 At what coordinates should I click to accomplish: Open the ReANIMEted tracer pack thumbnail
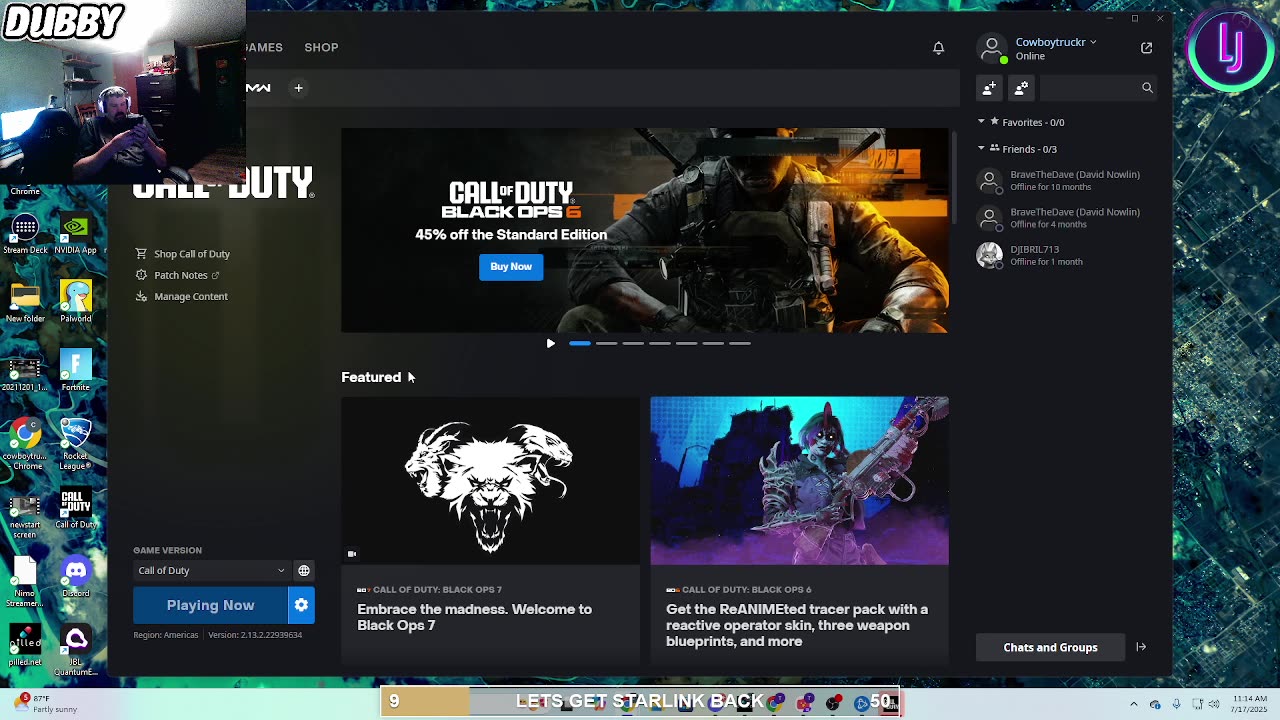point(800,481)
